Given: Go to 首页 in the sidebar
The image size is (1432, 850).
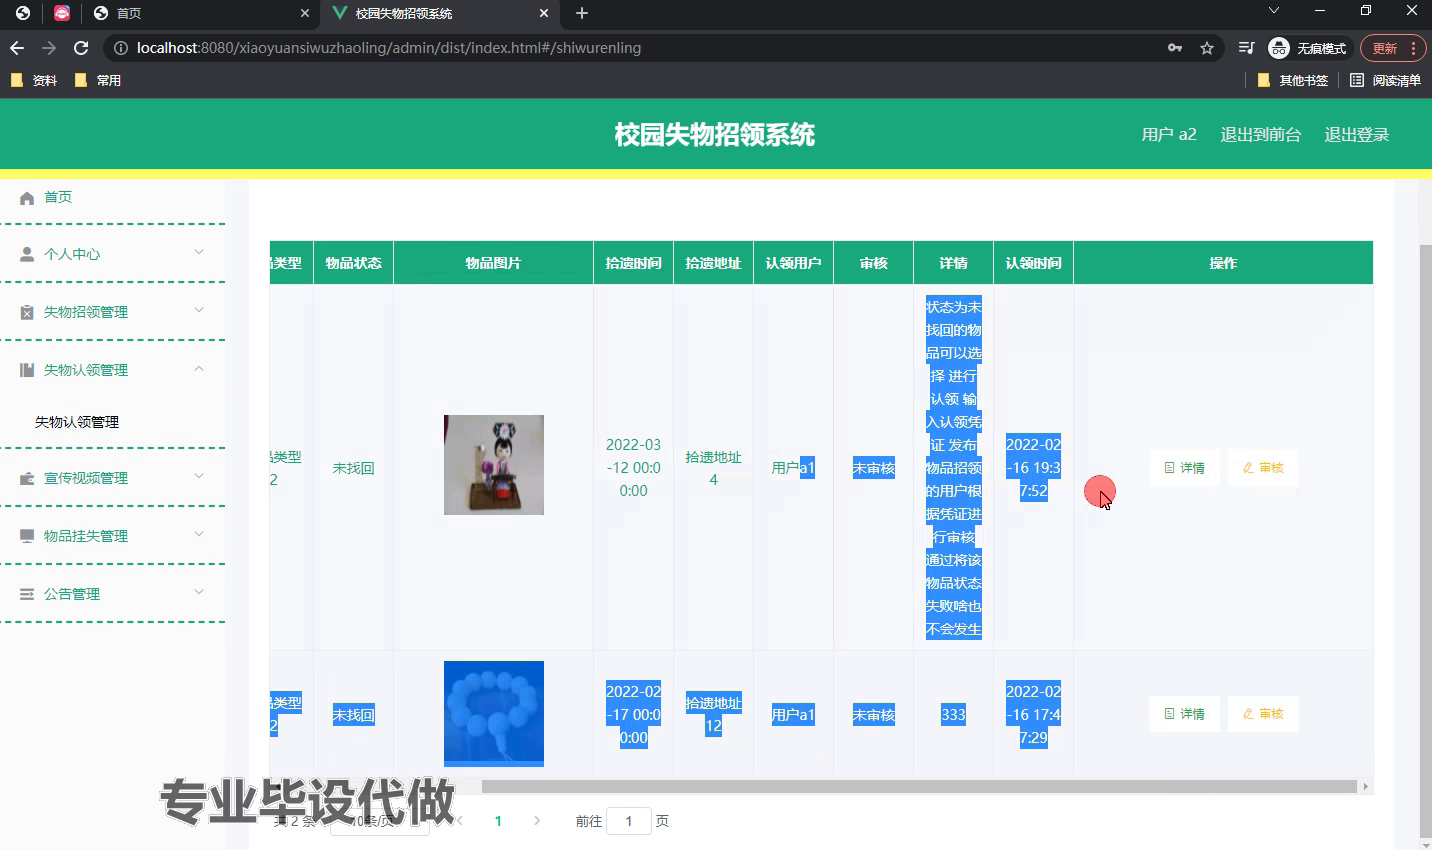Looking at the screenshot, I should (112, 197).
